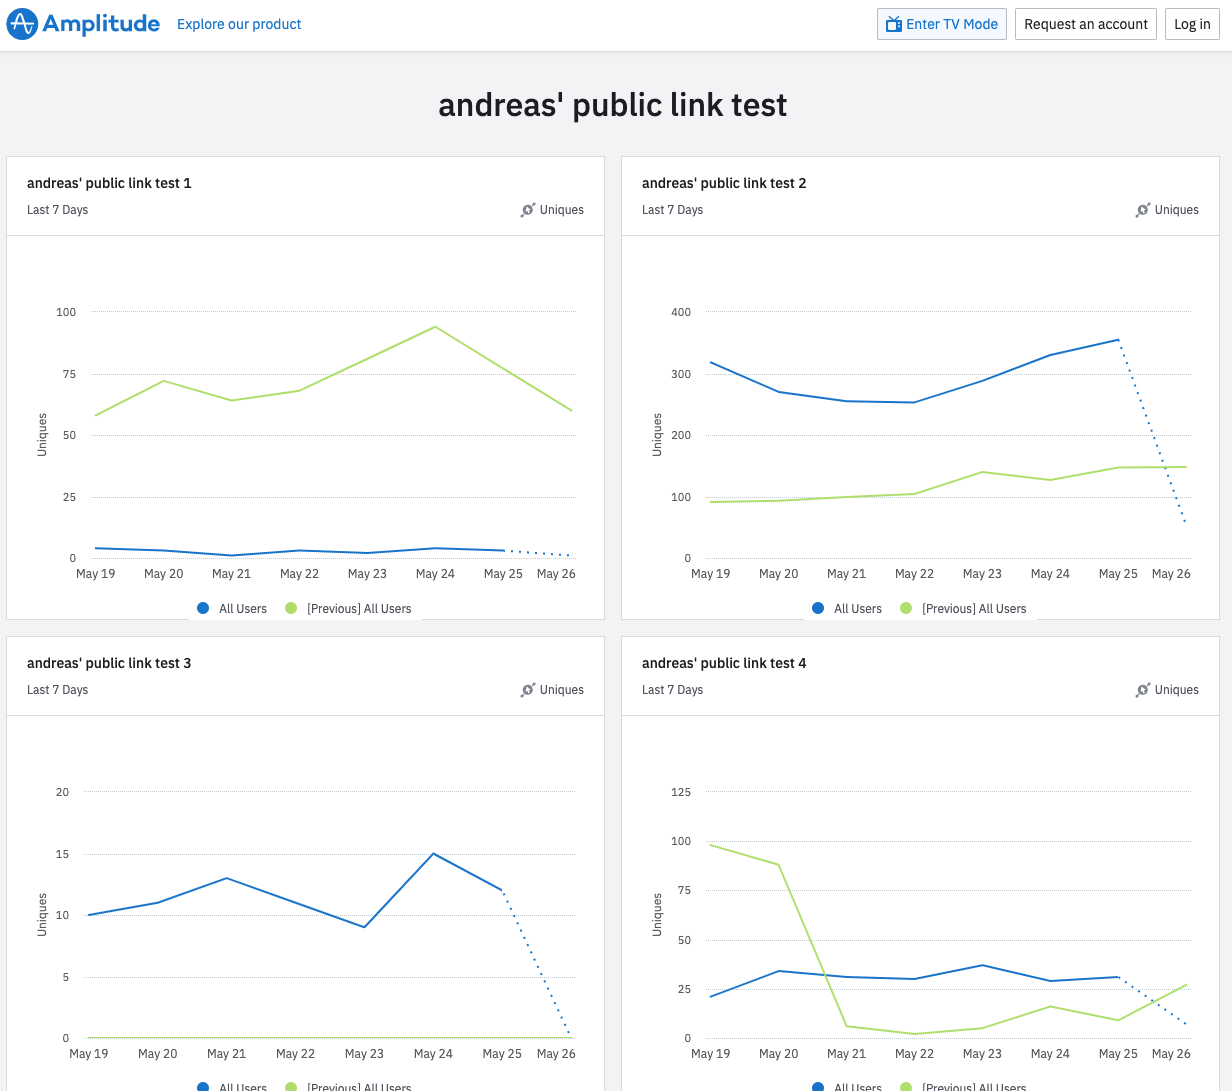Click the May 24 peak on test 3 chart
1232x1091 pixels.
(x=433, y=854)
